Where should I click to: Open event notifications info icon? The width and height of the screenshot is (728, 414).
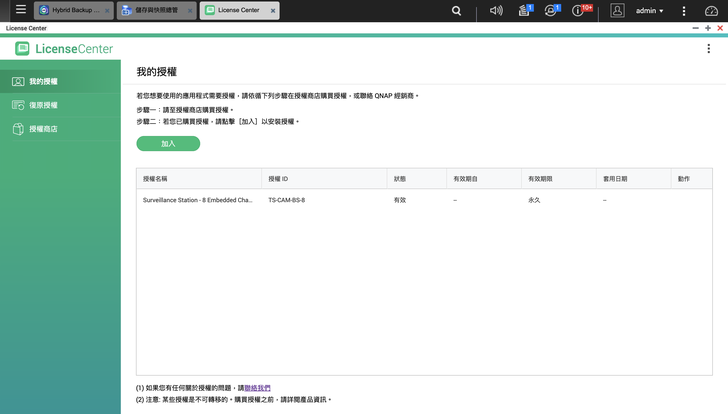(x=578, y=11)
